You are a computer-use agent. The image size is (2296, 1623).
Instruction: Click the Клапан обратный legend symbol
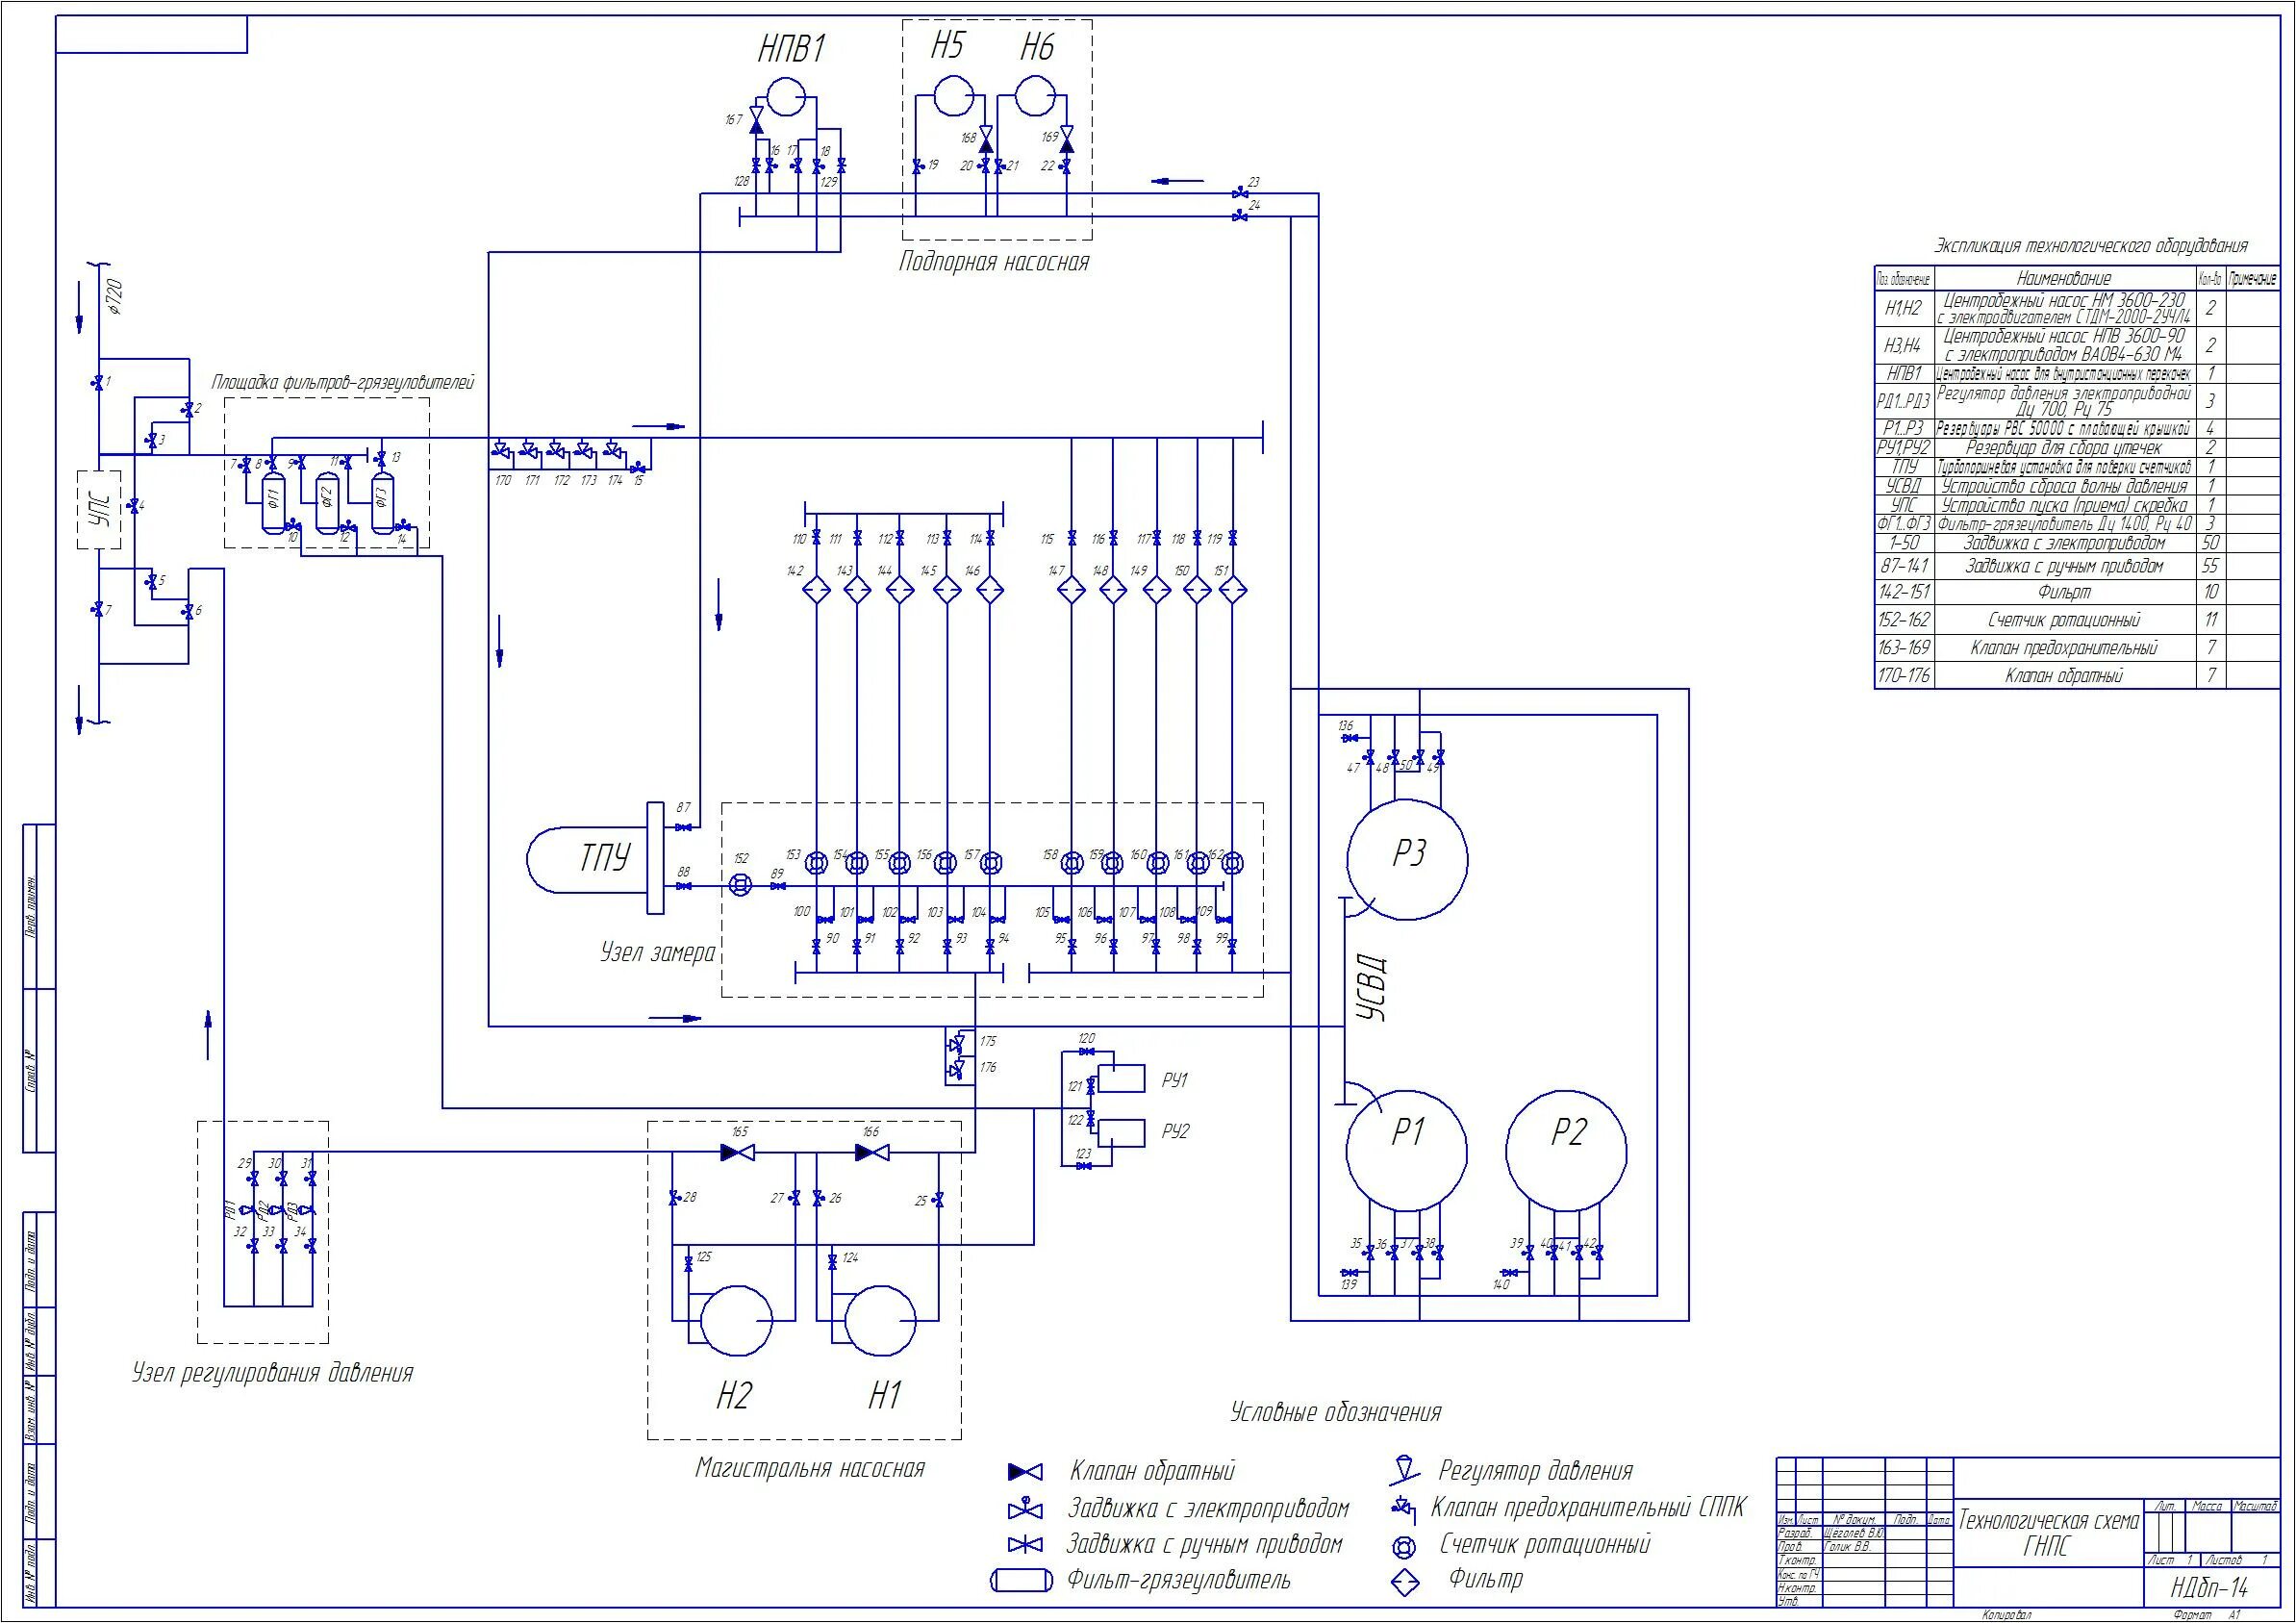[1025, 1472]
